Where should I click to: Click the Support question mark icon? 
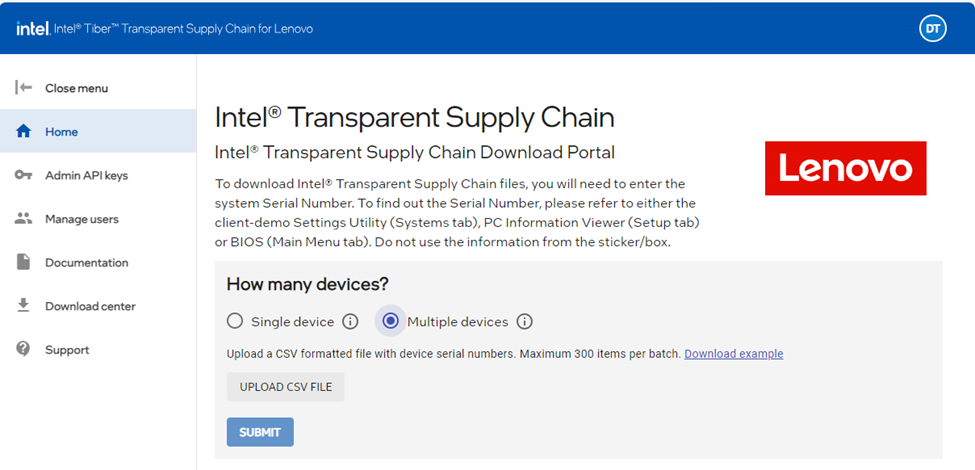[23, 349]
